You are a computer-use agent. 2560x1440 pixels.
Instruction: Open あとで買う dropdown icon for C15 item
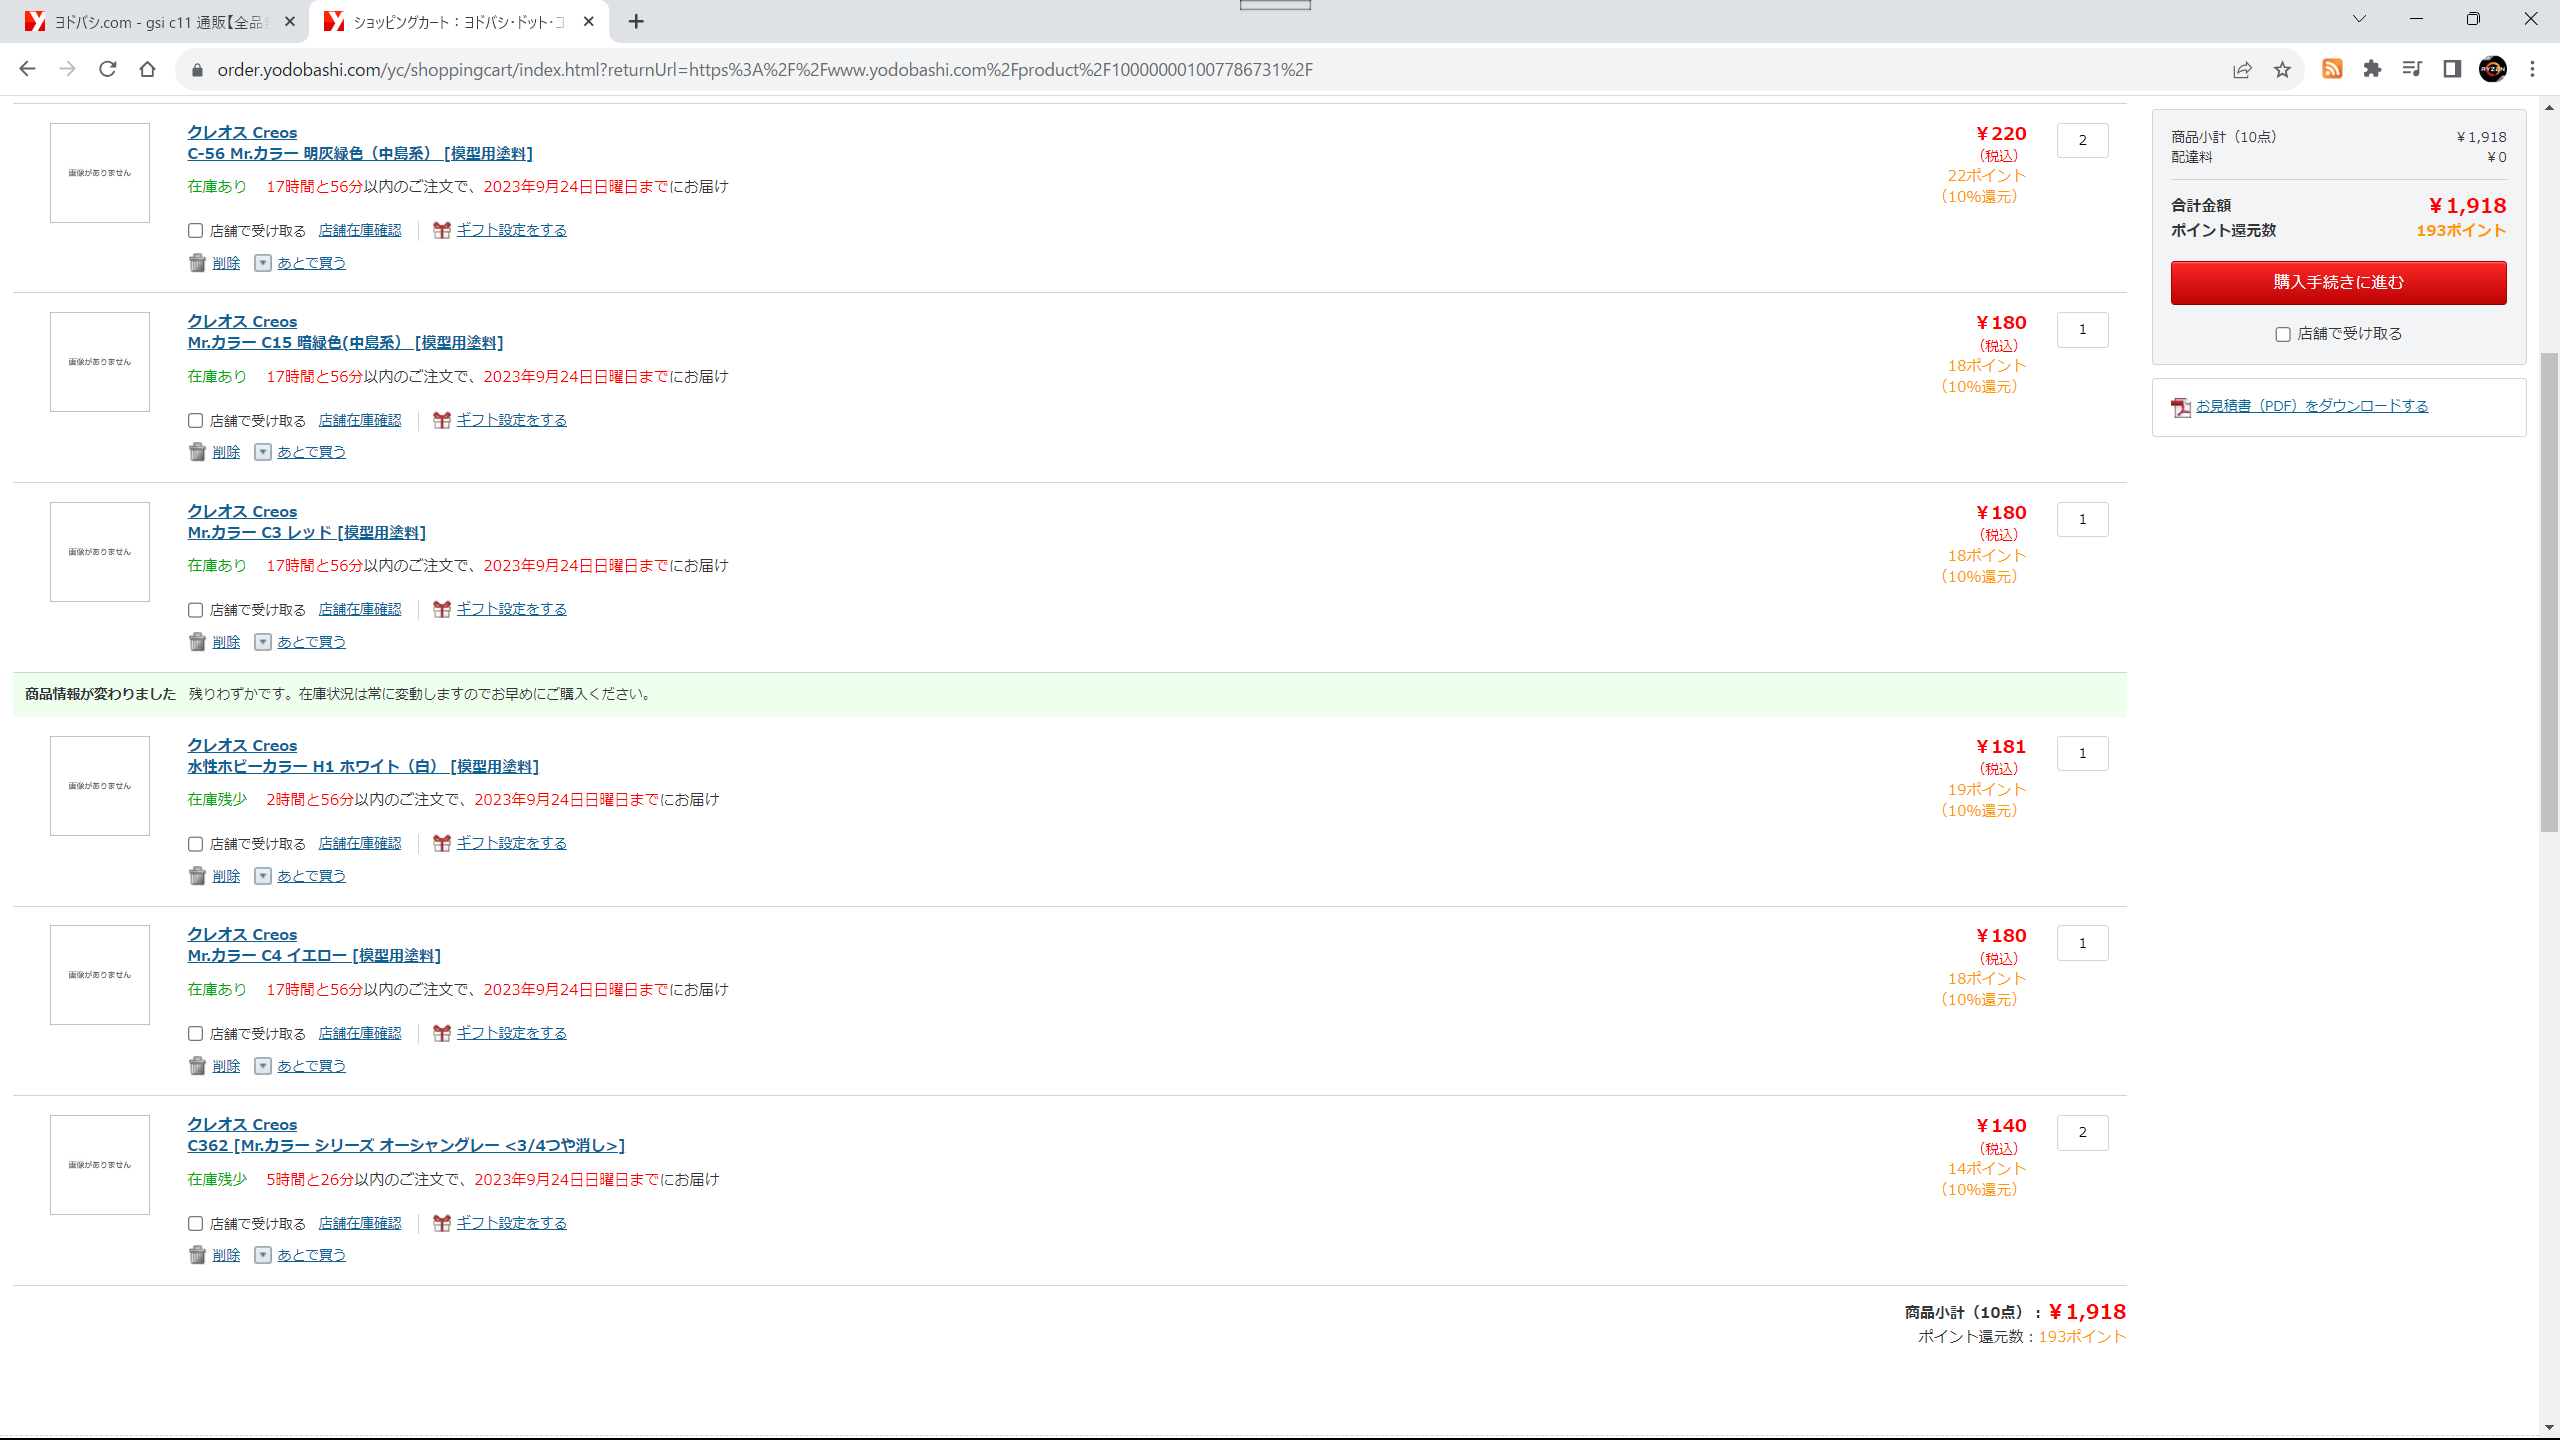[263, 452]
